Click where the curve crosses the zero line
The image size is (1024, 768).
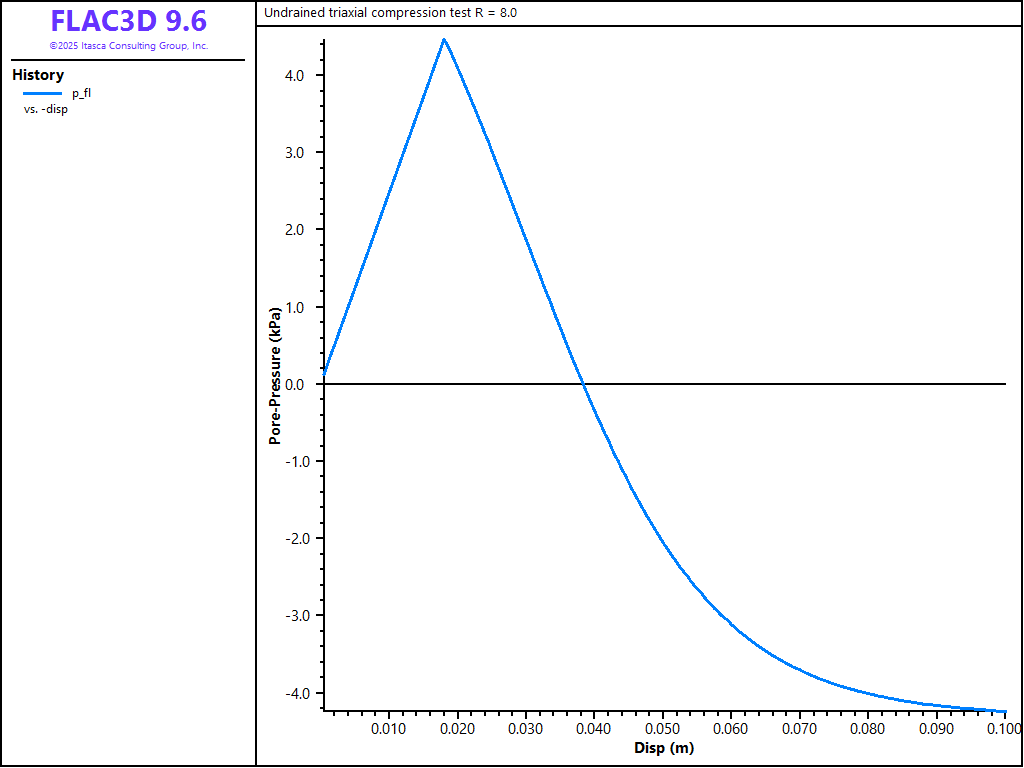click(585, 384)
